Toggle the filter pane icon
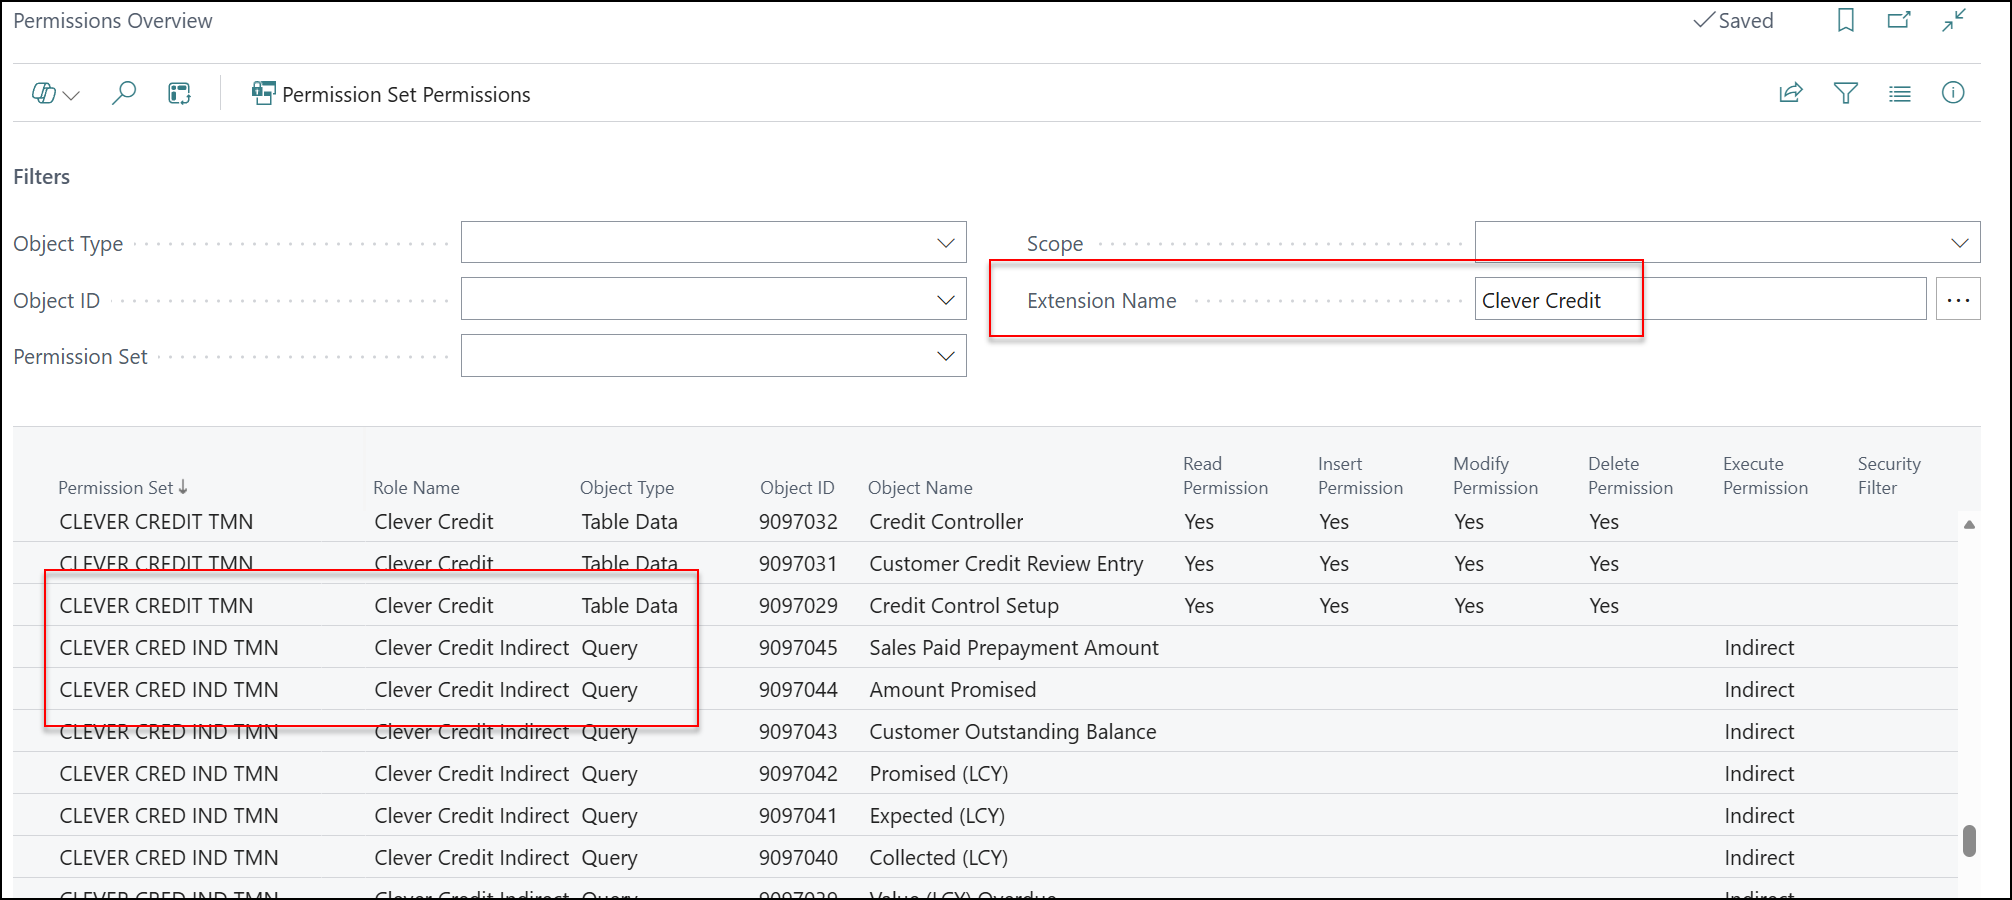The height and width of the screenshot is (900, 2012). pyautogui.click(x=1846, y=93)
